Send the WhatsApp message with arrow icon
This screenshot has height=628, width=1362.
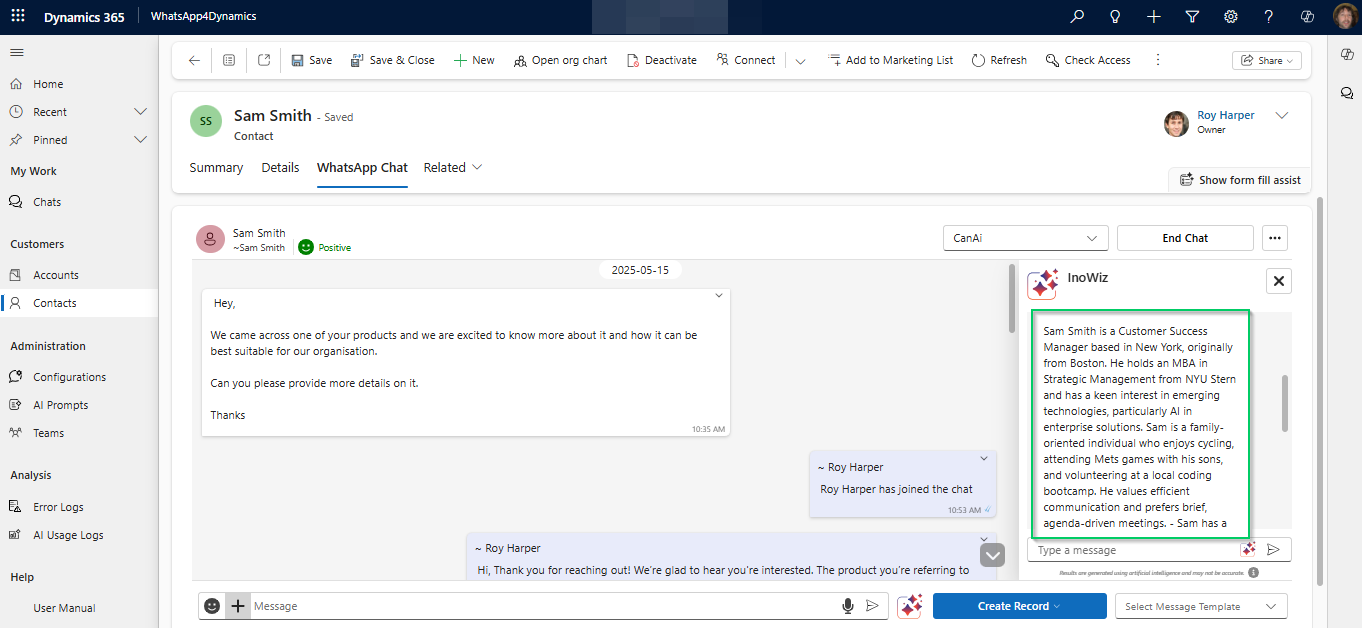pos(872,606)
